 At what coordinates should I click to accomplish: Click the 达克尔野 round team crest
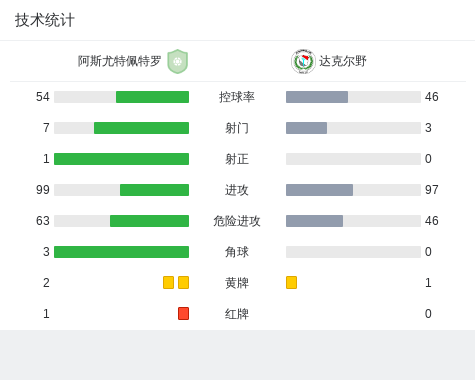pos(303,61)
